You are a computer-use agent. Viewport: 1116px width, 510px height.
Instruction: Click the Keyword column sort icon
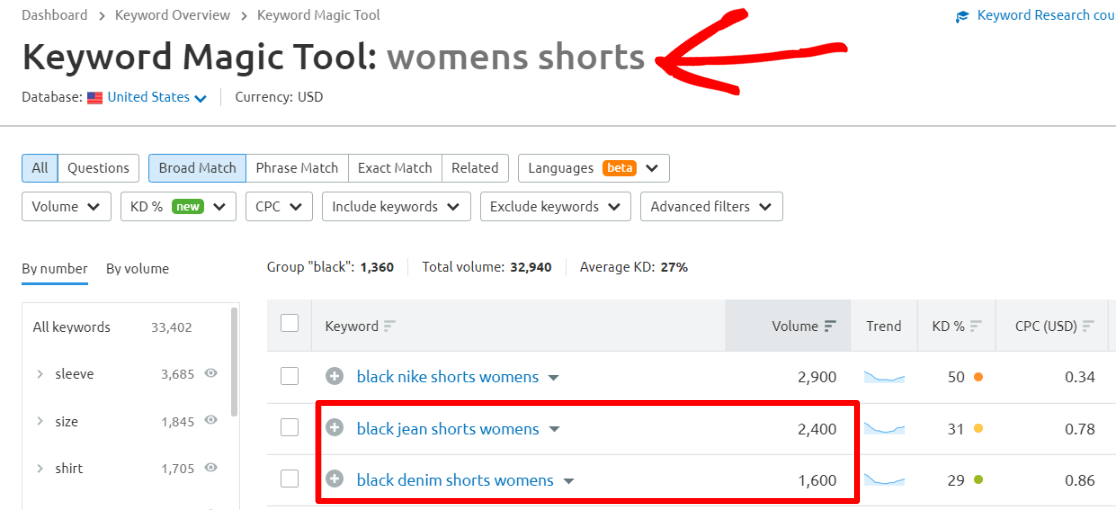[389, 326]
